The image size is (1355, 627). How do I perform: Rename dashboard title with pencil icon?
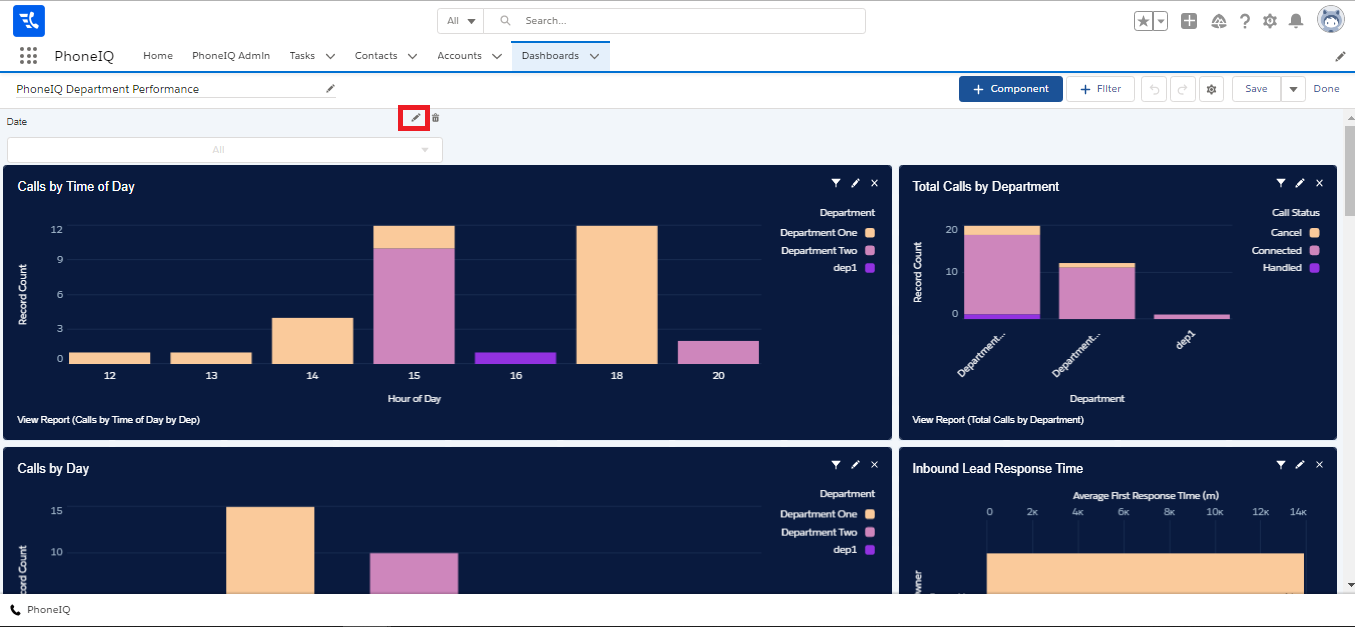pyautogui.click(x=330, y=88)
